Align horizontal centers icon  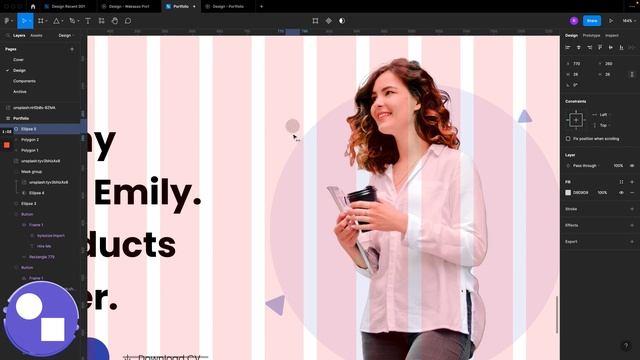pyautogui.click(x=578, y=48)
